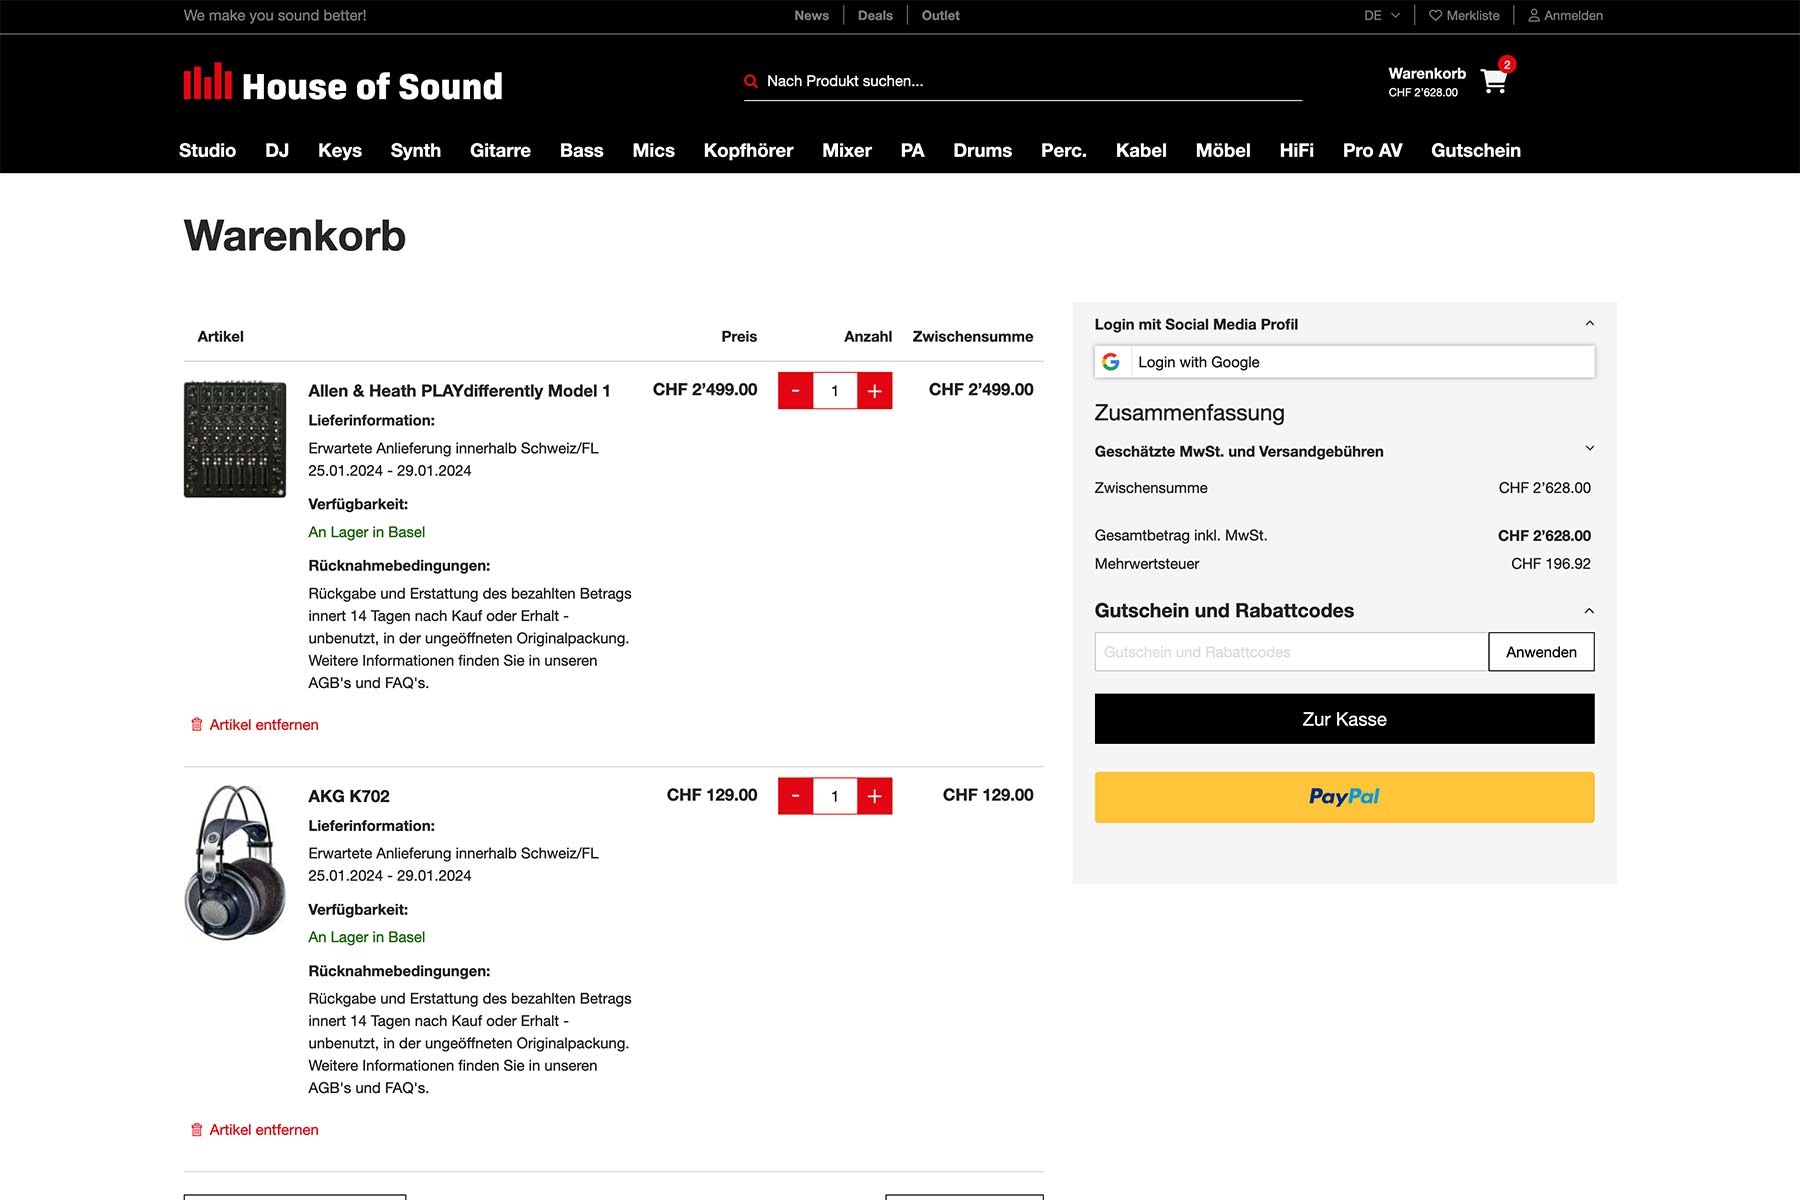Click the Google logo icon
The image size is (1800, 1200).
tap(1111, 362)
